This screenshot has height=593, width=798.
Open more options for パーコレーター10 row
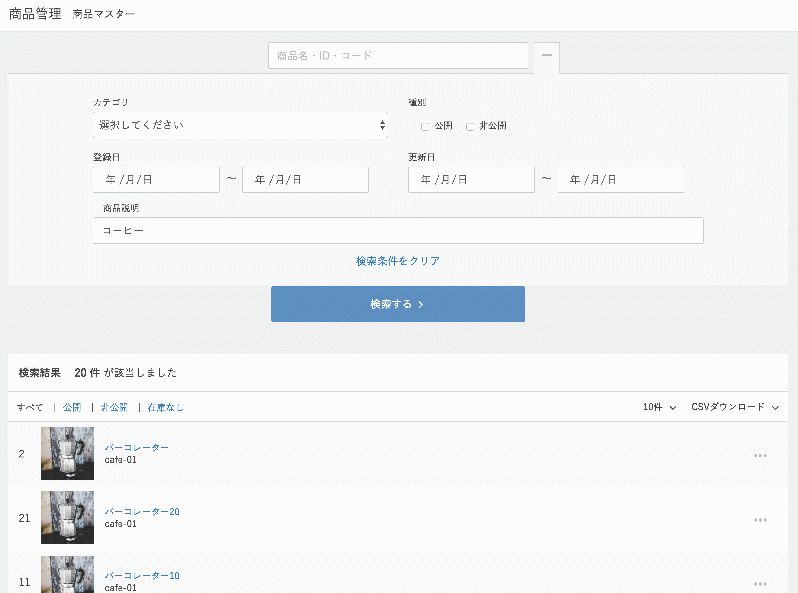(x=760, y=584)
